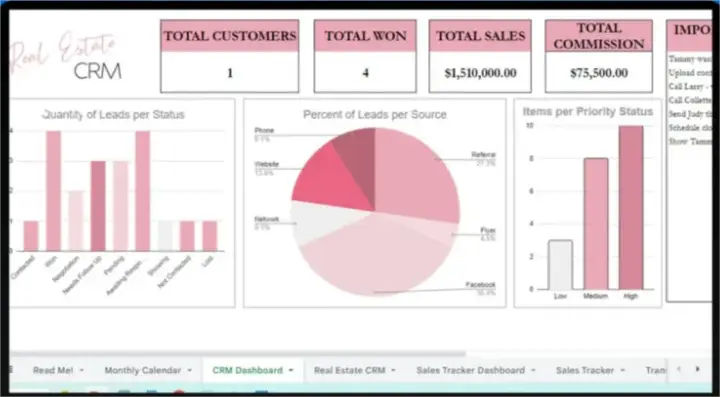The height and width of the screenshot is (397, 720).
Task: Open the Read Me! sheet tab
Action: click(x=53, y=370)
